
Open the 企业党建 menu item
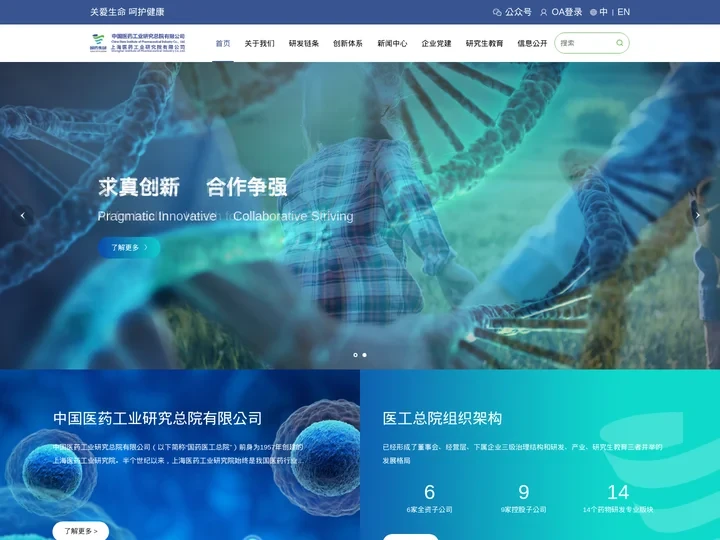coord(436,43)
